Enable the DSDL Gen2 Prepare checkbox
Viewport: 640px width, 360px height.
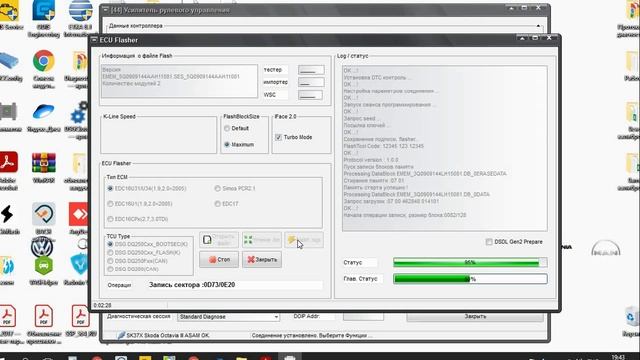pyautogui.click(x=489, y=242)
